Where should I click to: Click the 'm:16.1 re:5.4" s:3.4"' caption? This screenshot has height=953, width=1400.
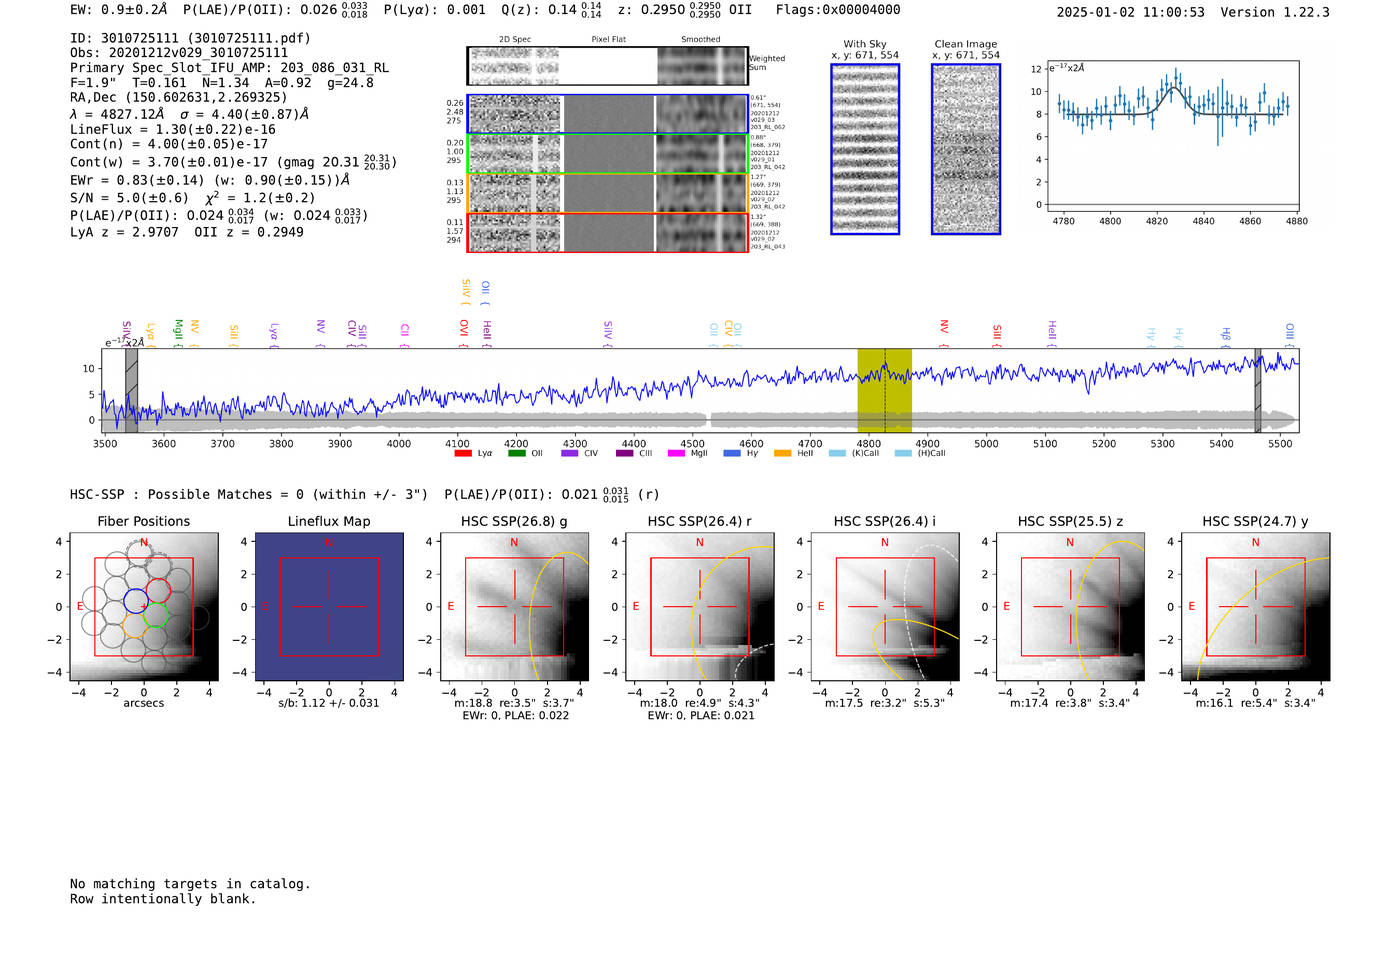(x=1255, y=703)
